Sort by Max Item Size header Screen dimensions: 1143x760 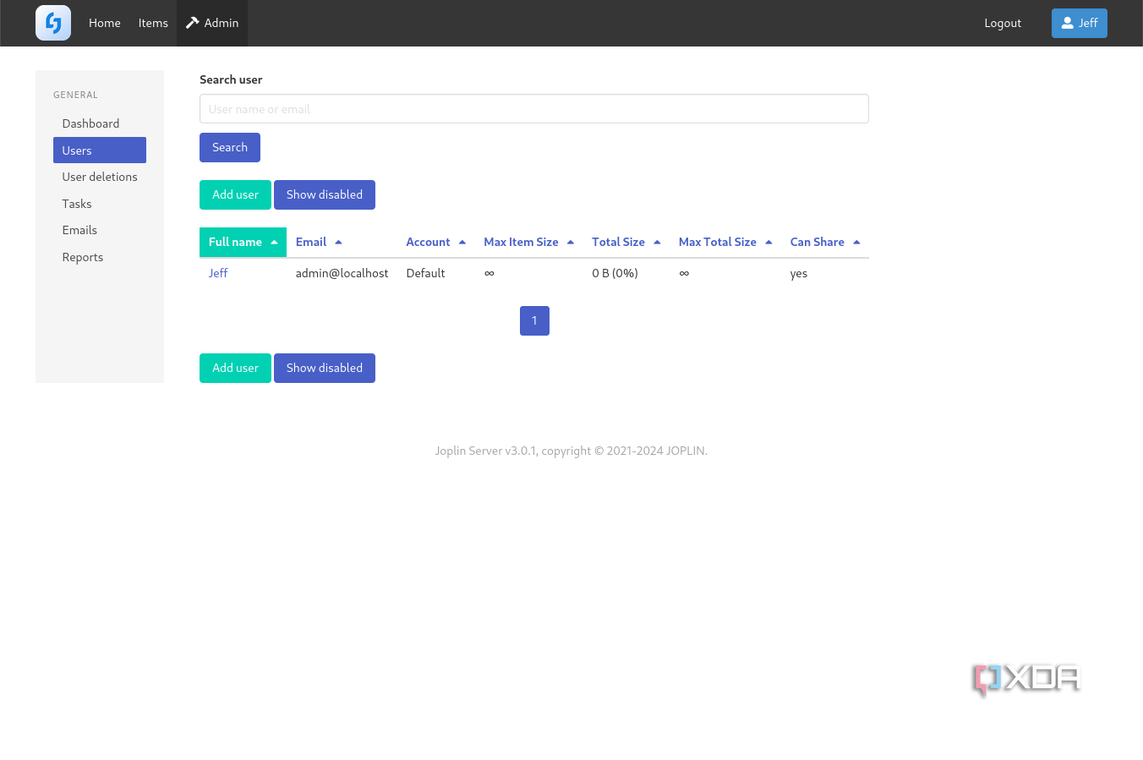[521, 242]
